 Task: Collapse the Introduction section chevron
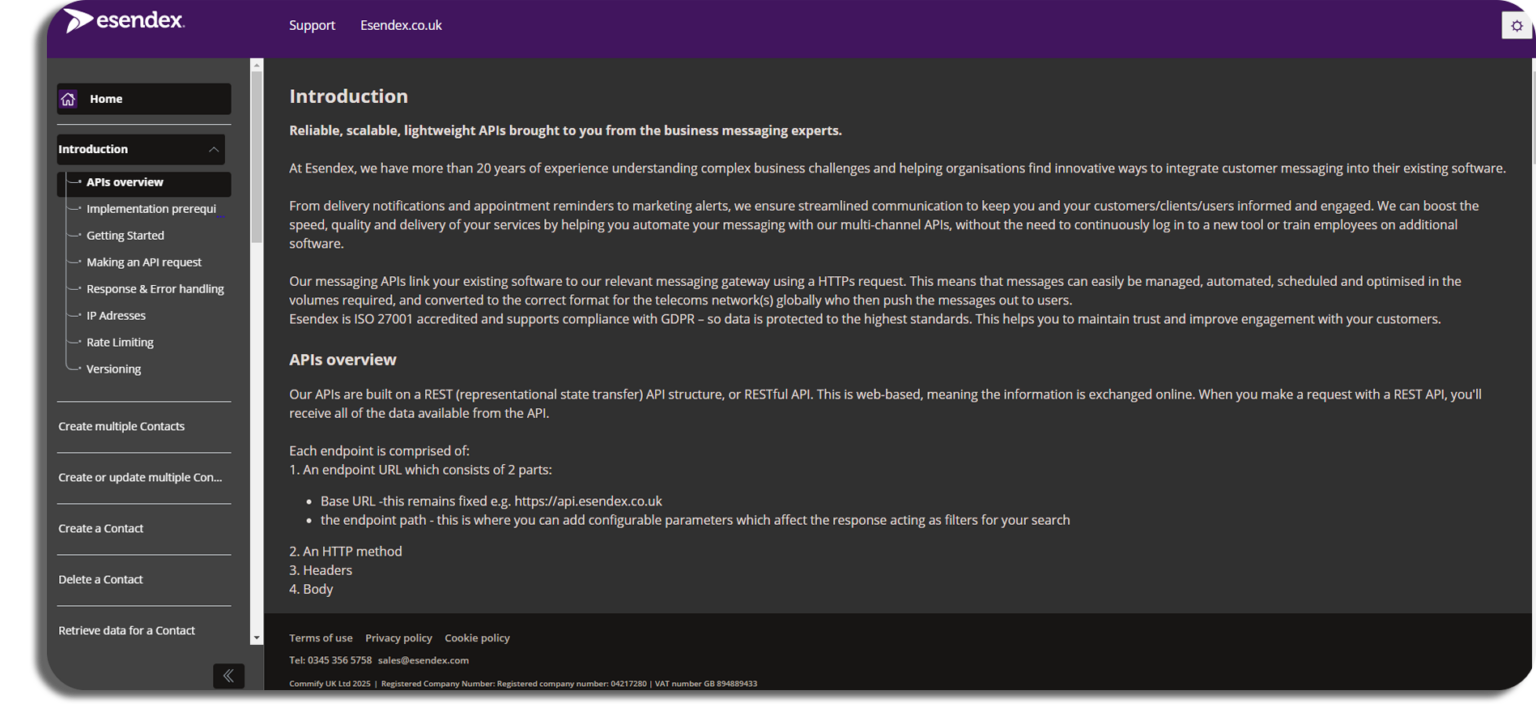(x=213, y=150)
